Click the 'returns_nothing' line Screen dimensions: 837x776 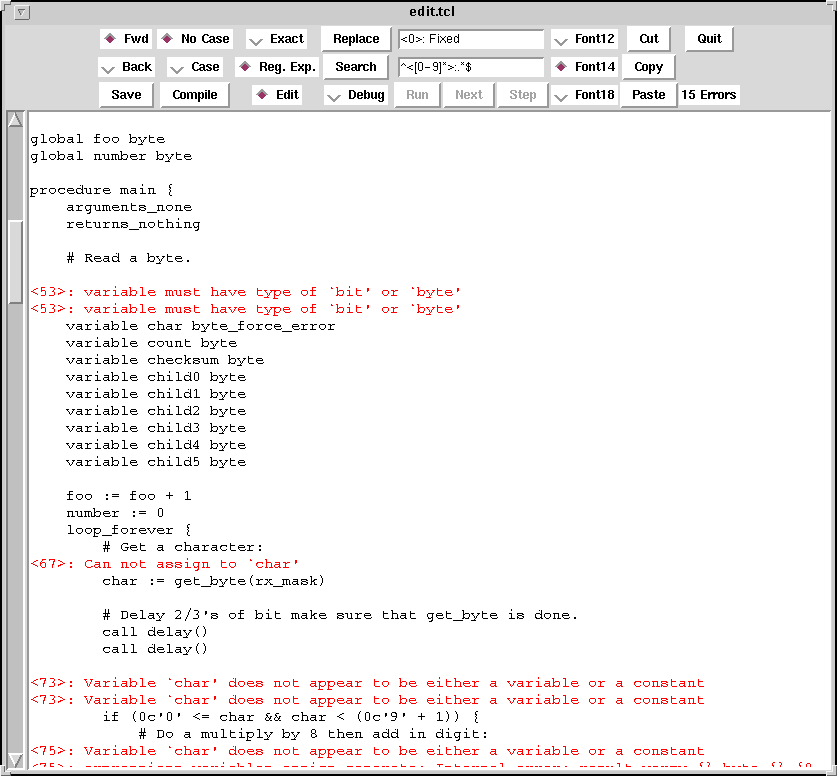tap(133, 224)
